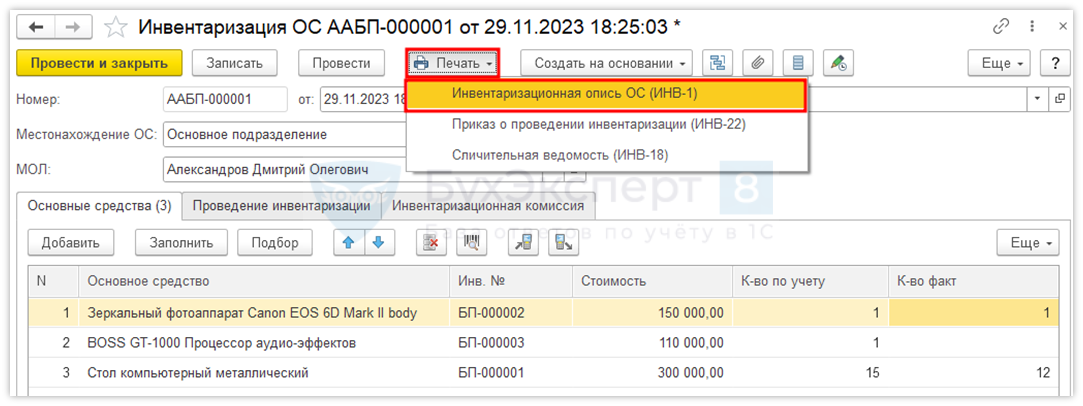The height and width of the screenshot is (406, 1083).
Task: Switch to Инвентаризационная комиссия tab
Action: 488,205
